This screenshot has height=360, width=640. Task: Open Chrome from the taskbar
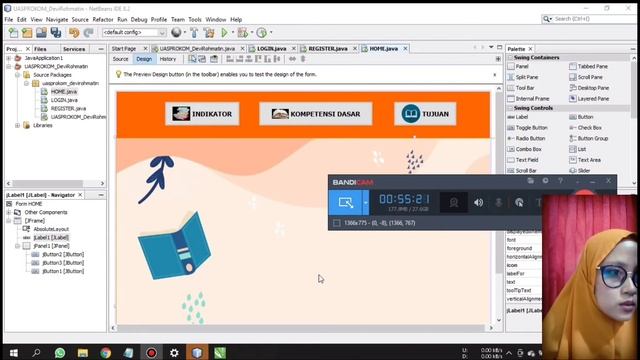tap(106, 353)
